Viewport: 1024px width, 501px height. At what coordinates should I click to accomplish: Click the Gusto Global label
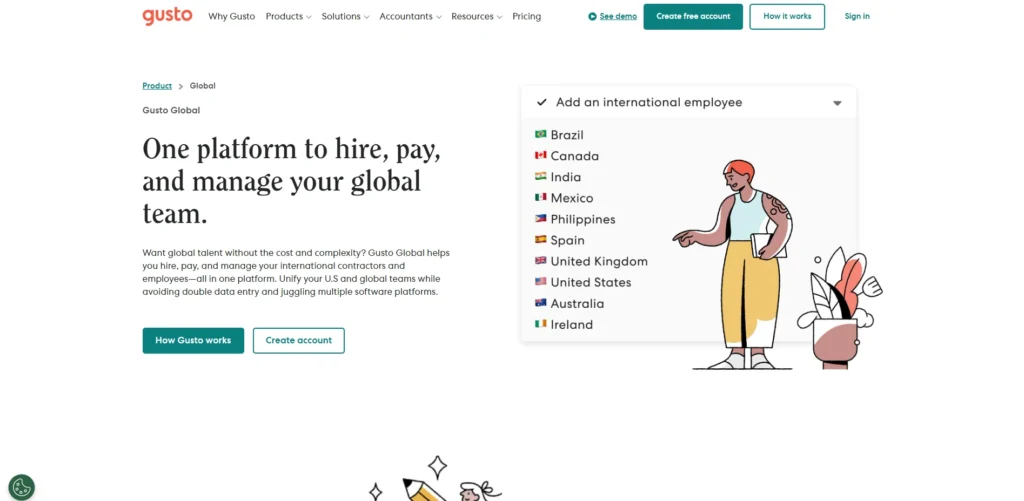pyautogui.click(x=171, y=110)
